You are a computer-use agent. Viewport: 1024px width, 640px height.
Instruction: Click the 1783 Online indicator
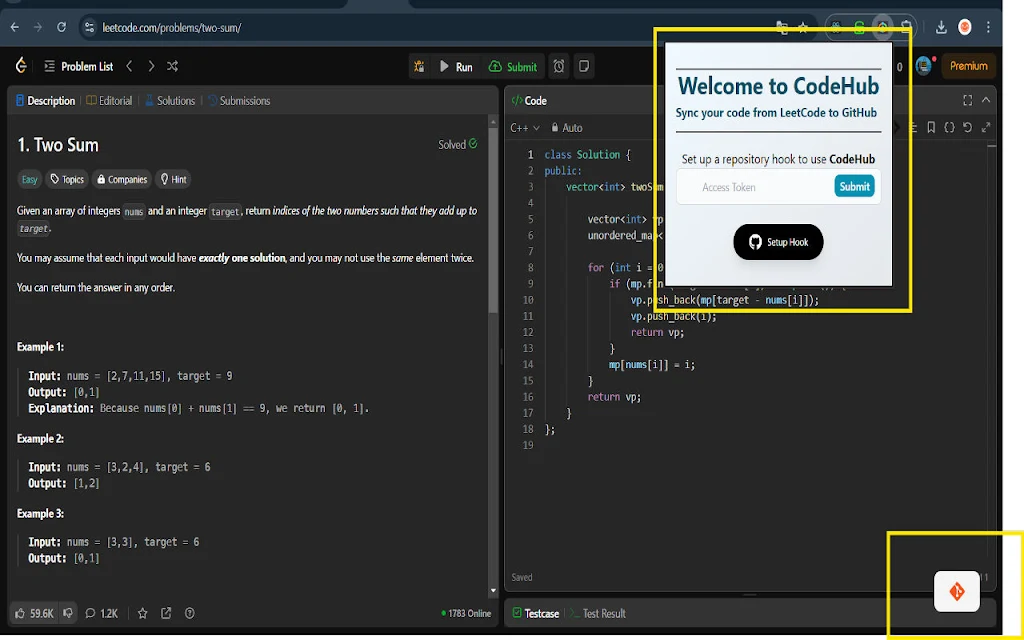click(x=466, y=613)
